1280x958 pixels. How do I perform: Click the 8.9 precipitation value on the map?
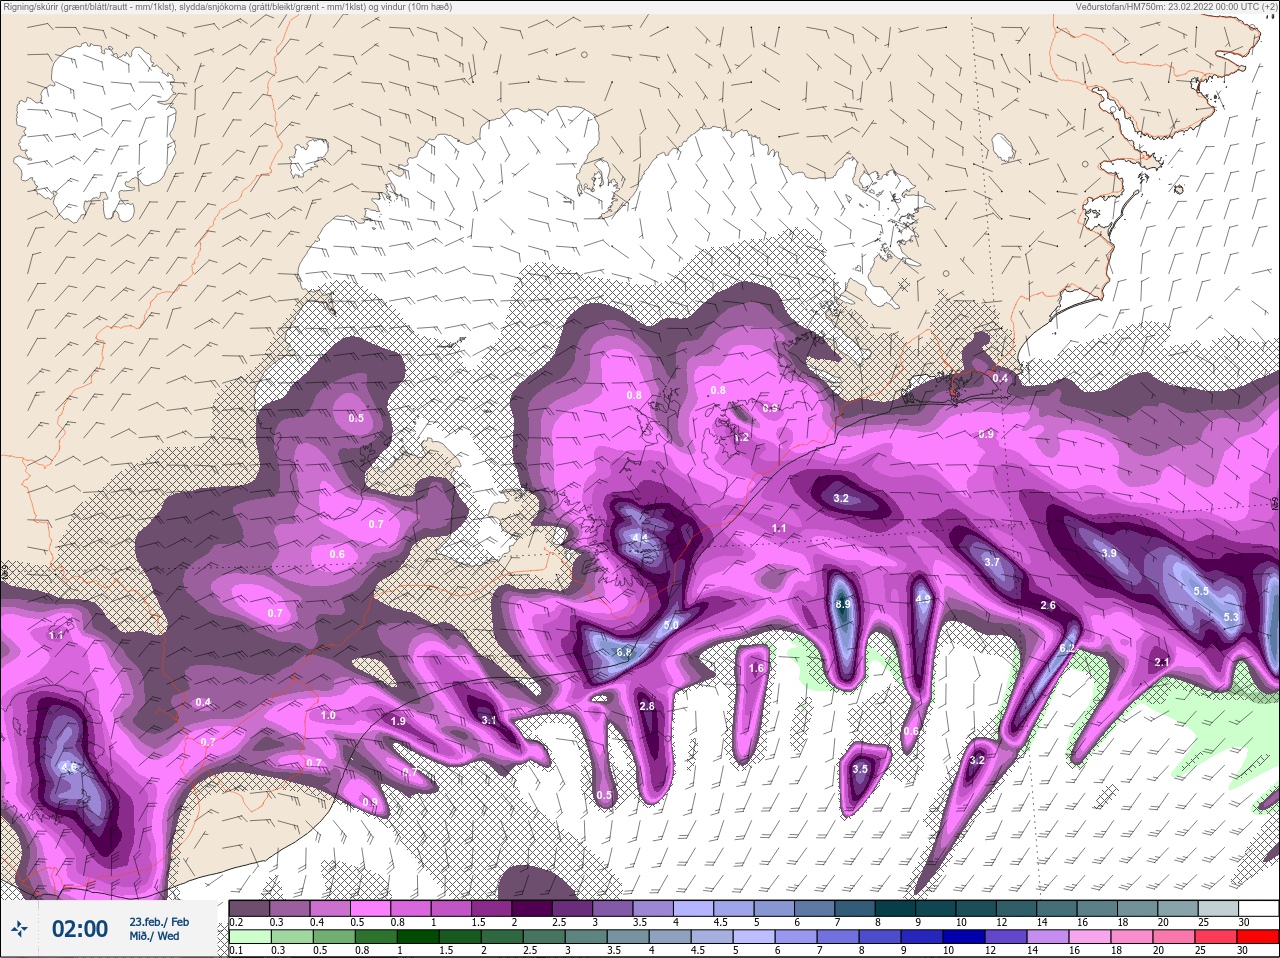click(x=843, y=604)
